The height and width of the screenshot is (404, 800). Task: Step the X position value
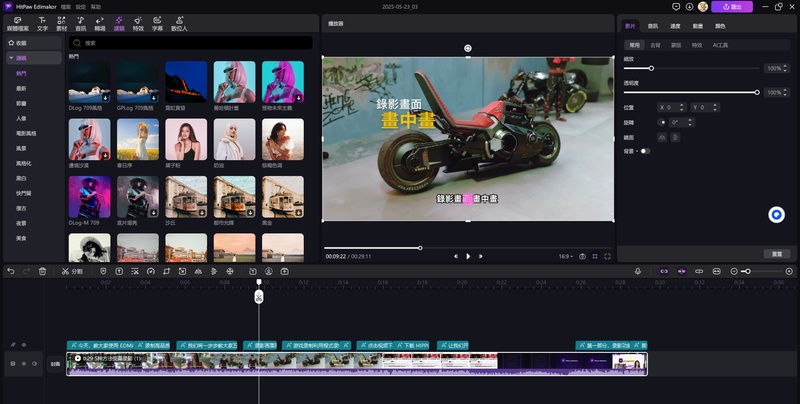click(x=681, y=107)
